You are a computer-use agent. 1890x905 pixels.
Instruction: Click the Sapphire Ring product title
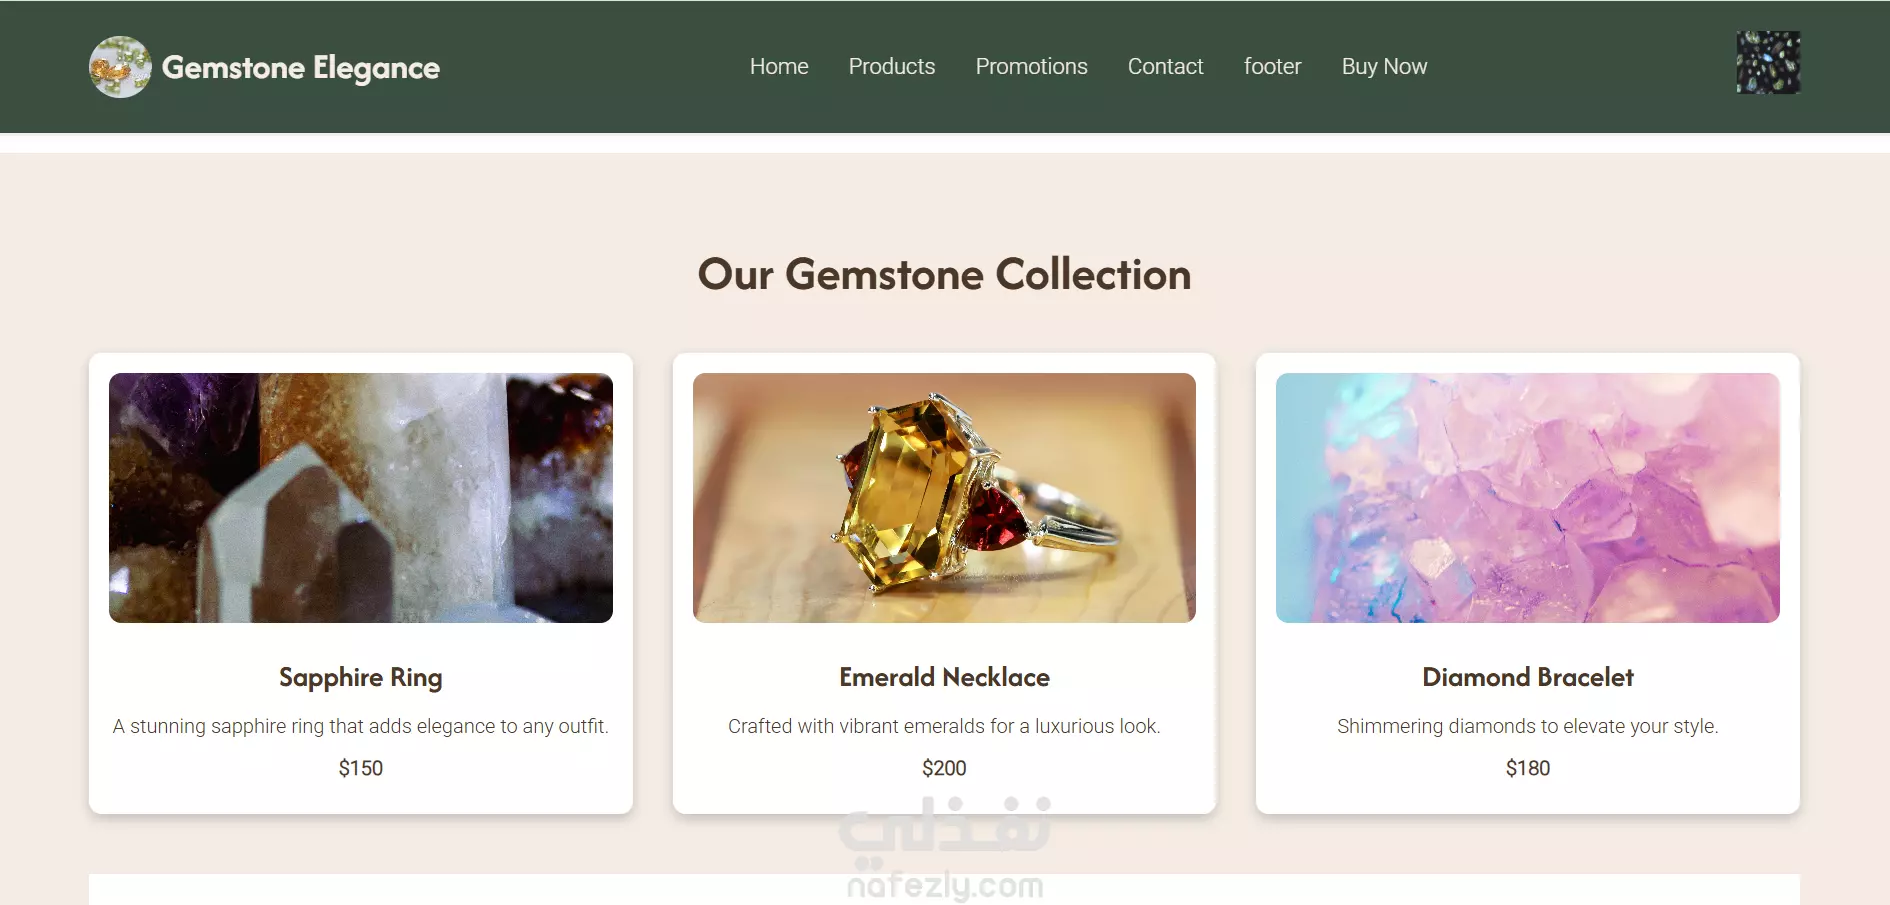tap(361, 678)
